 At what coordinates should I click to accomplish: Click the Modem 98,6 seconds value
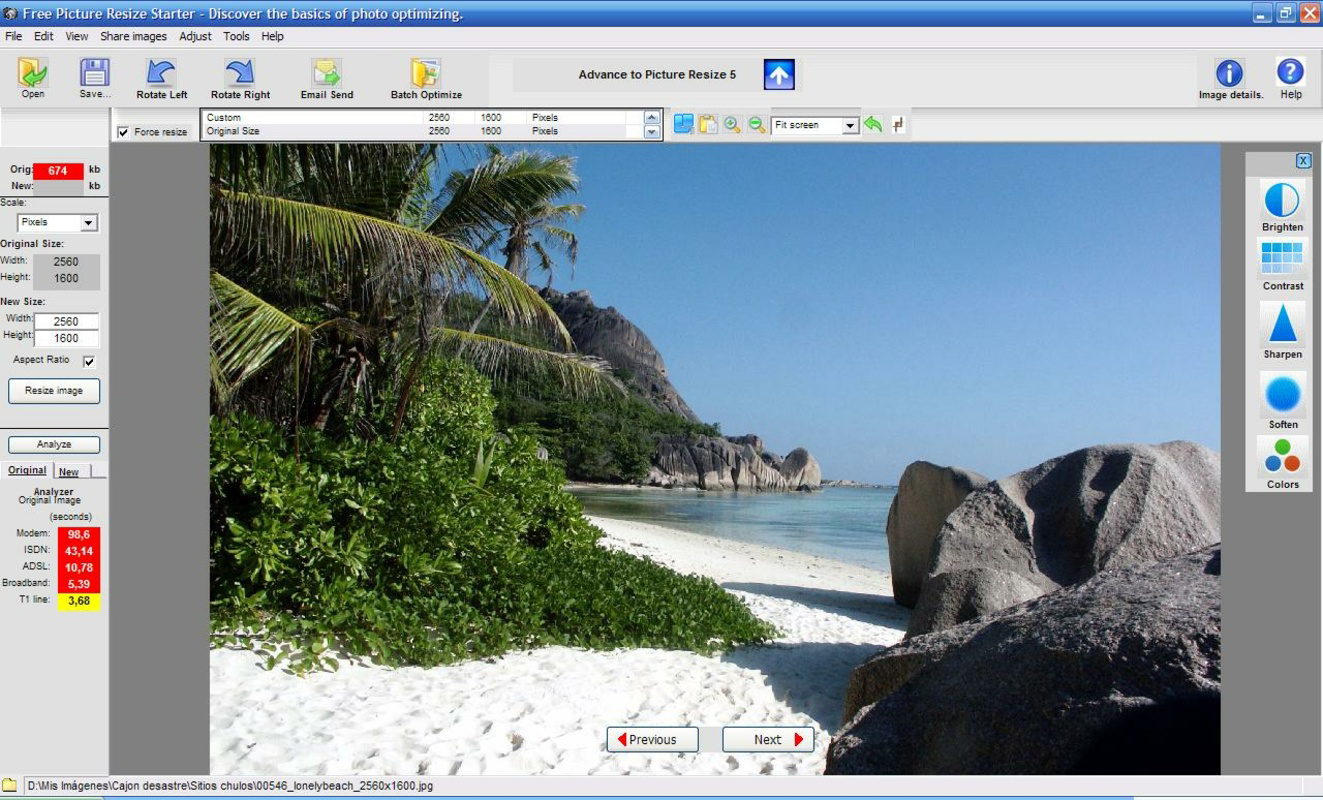[x=79, y=535]
